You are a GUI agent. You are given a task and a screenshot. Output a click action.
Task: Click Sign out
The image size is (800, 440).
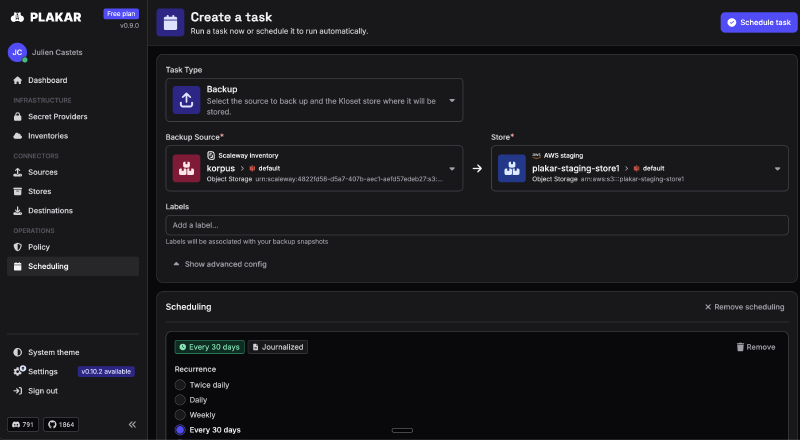pos(43,390)
